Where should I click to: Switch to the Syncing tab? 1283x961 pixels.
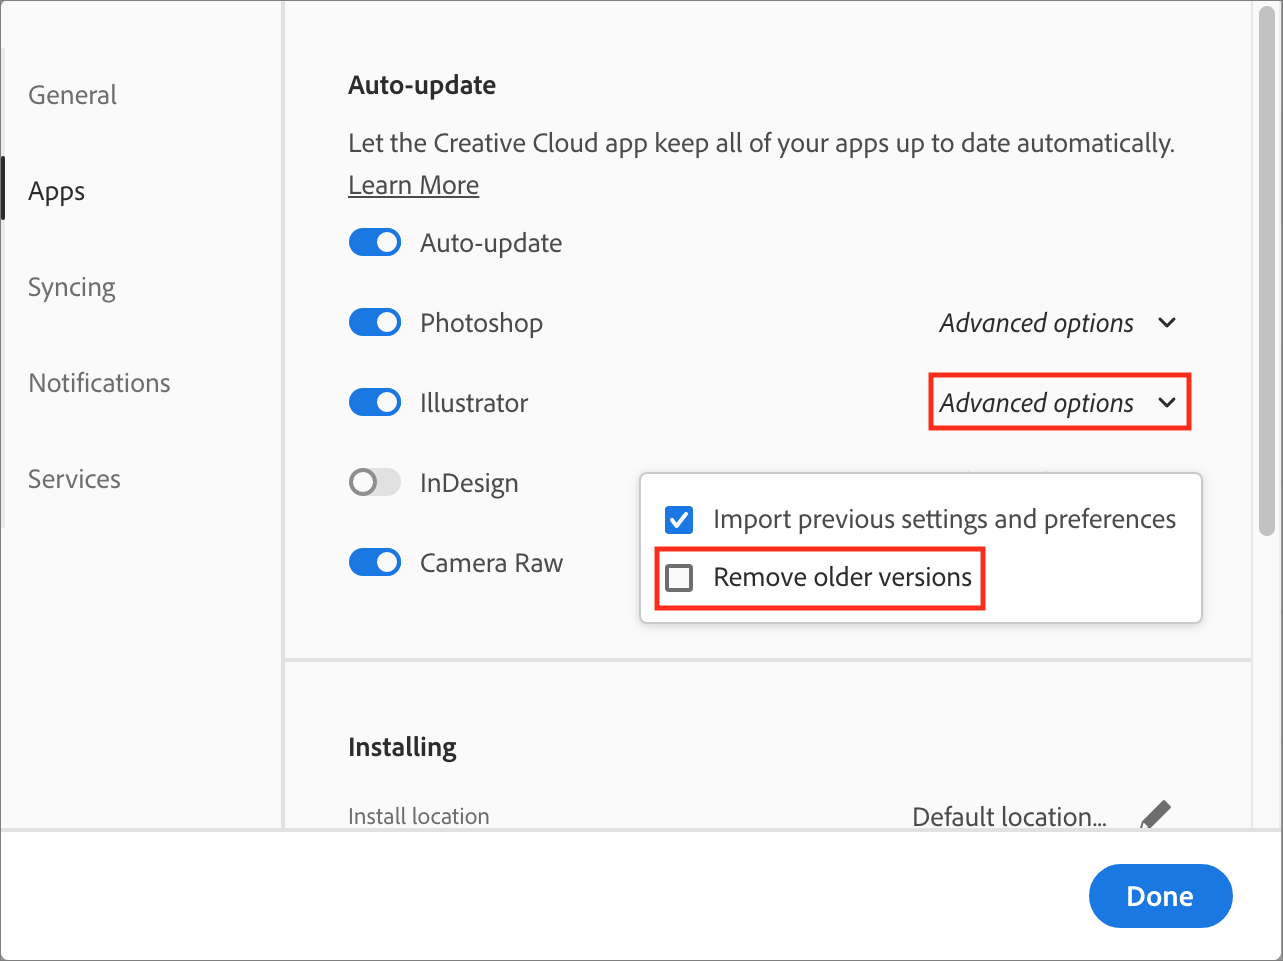pyautogui.click(x=72, y=287)
